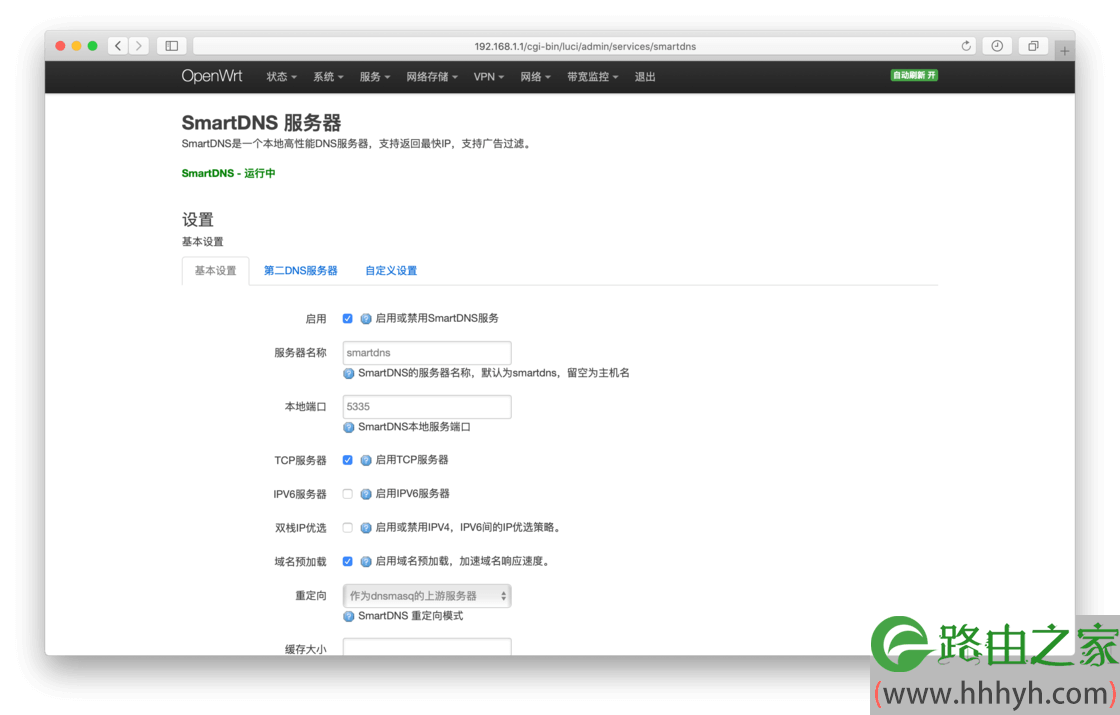This screenshot has height=715, width=1120.
Task: Click the 本地端口 input field
Action: point(427,406)
